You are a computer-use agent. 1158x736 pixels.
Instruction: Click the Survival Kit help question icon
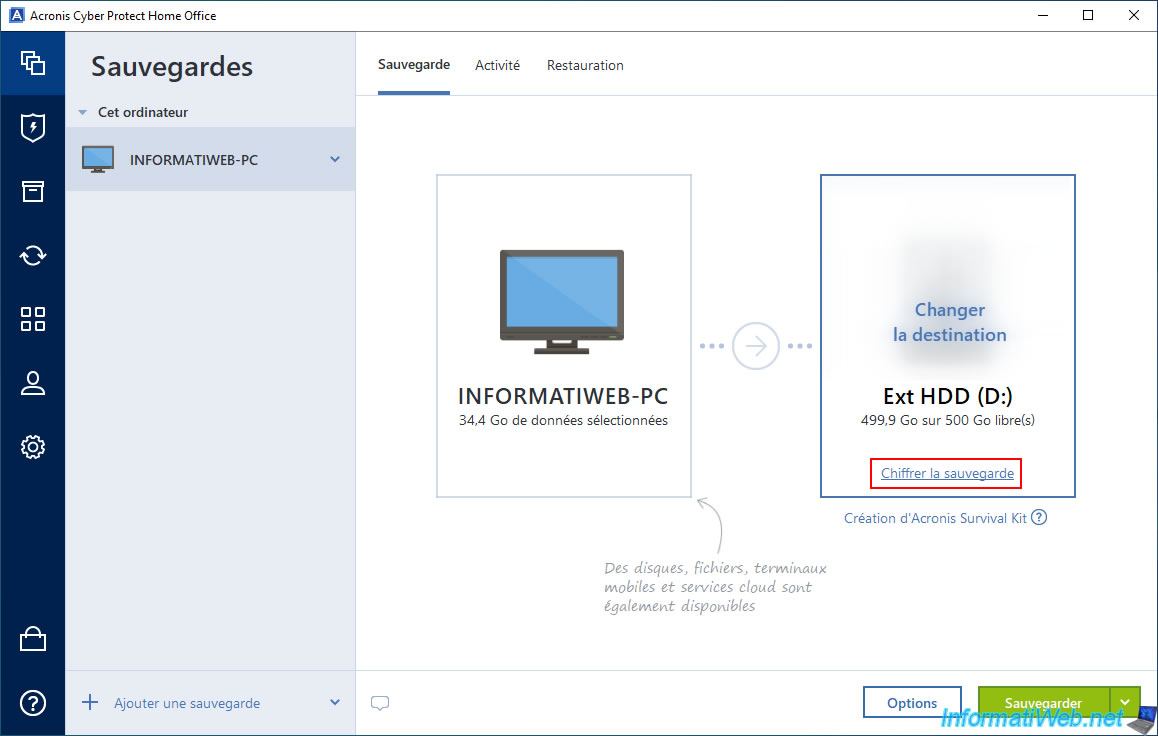(x=1039, y=517)
